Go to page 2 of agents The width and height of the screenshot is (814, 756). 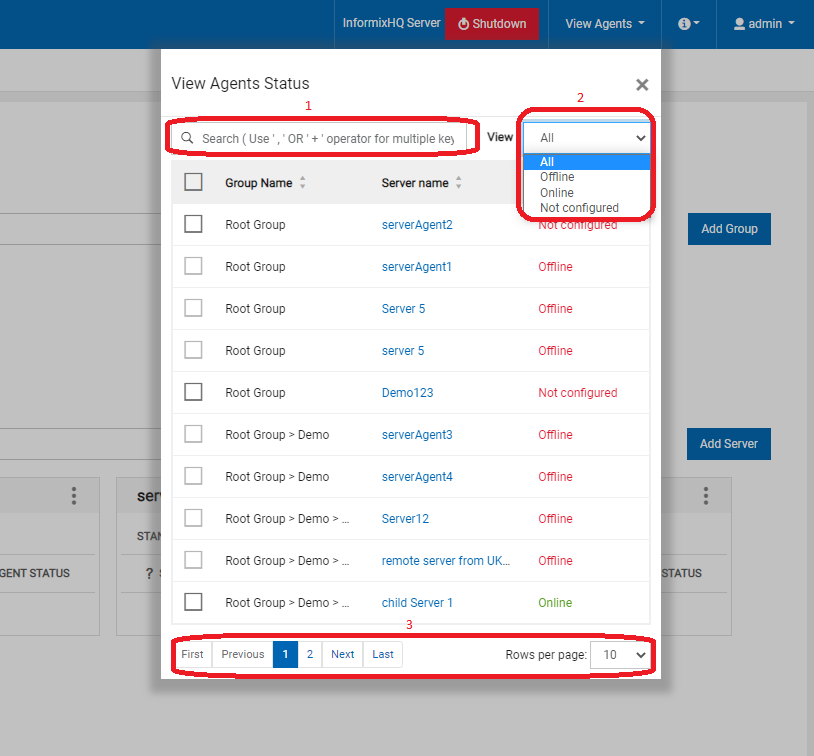tap(310, 655)
